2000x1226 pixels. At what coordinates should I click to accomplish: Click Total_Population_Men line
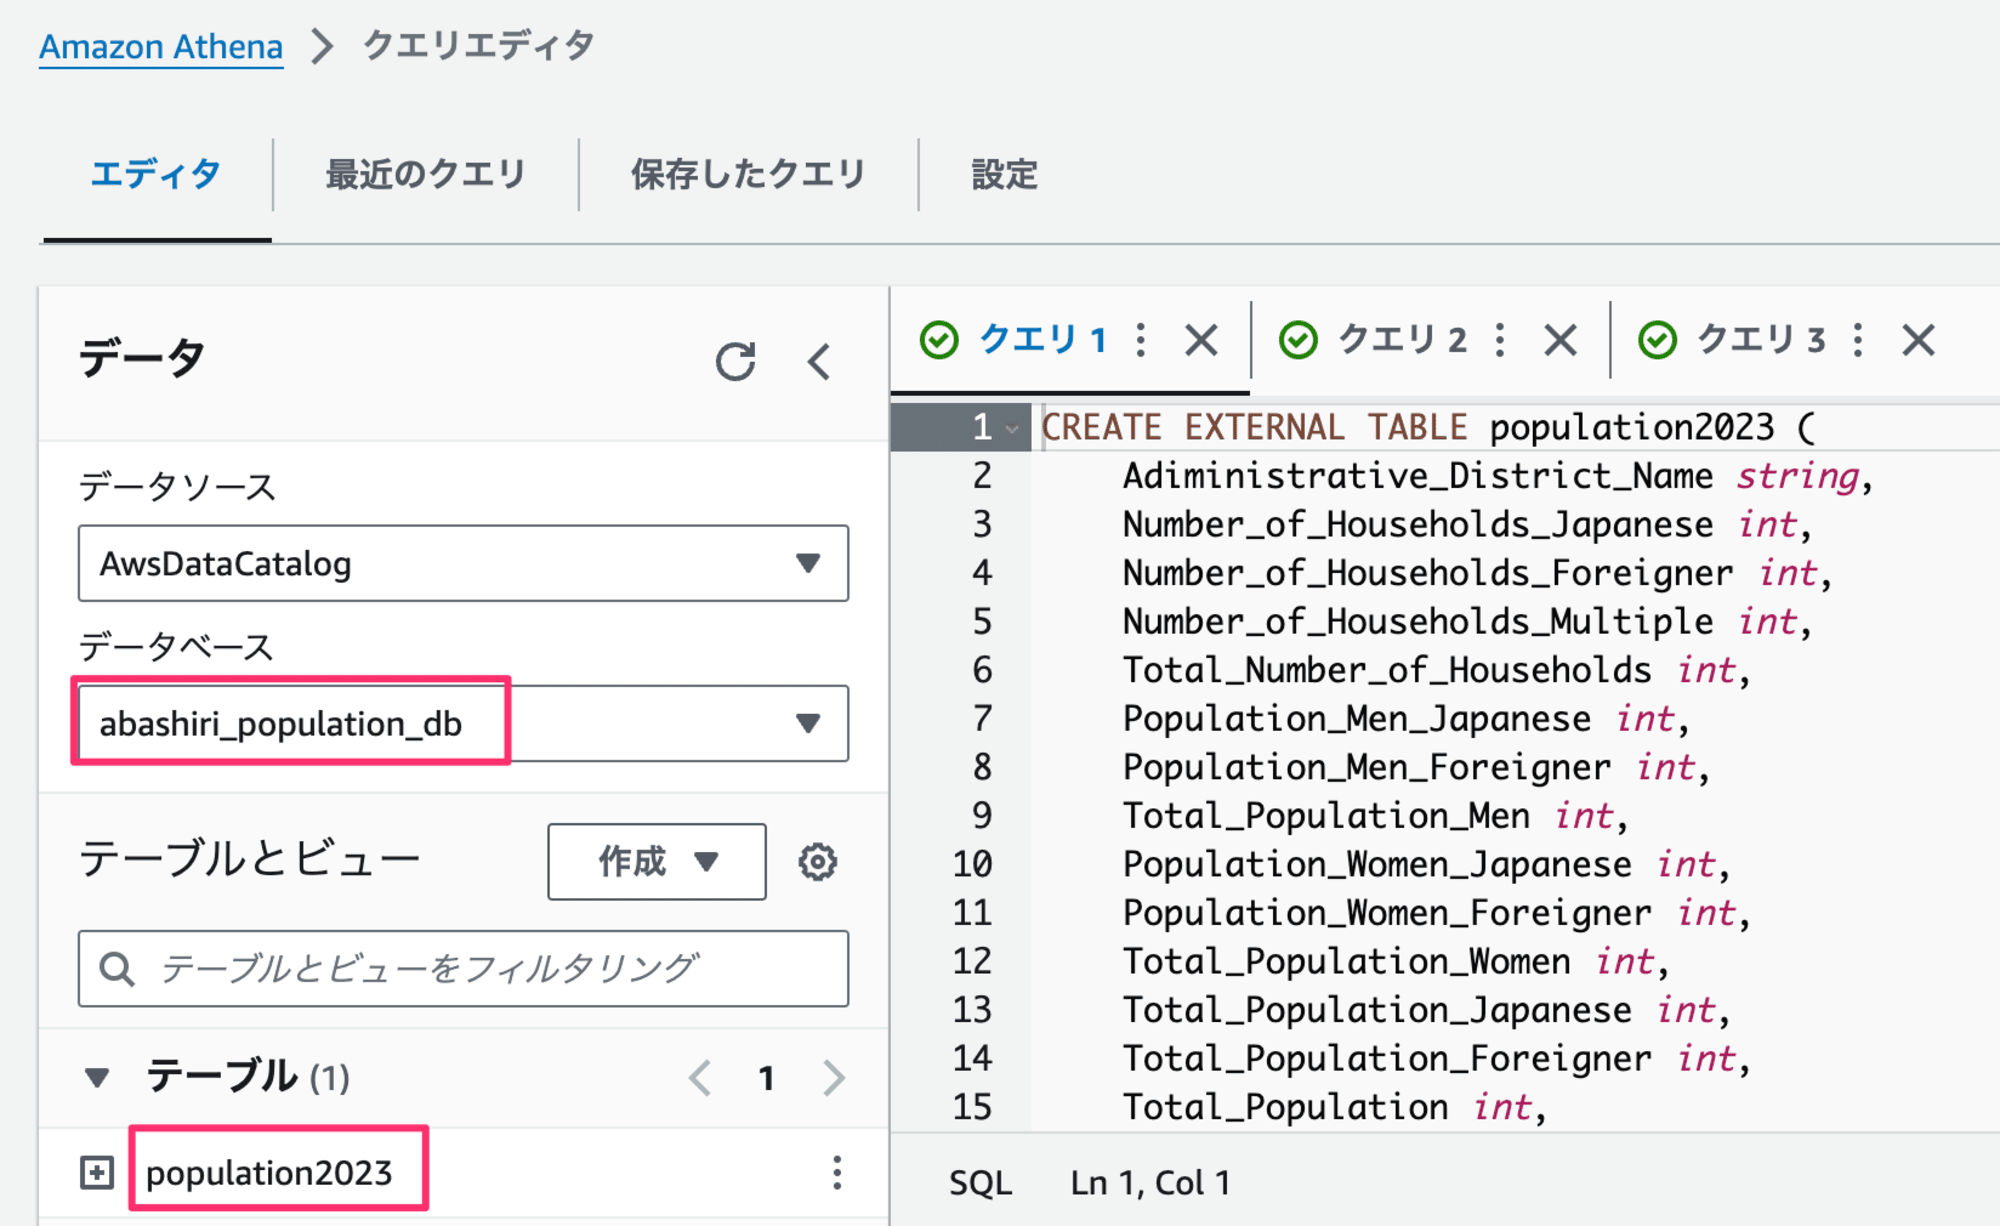click(1375, 815)
